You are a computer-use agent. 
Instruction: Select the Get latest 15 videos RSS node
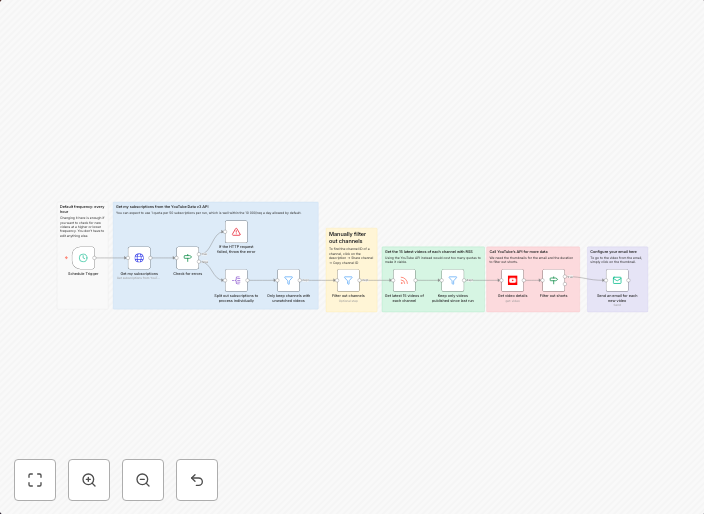(x=404, y=280)
